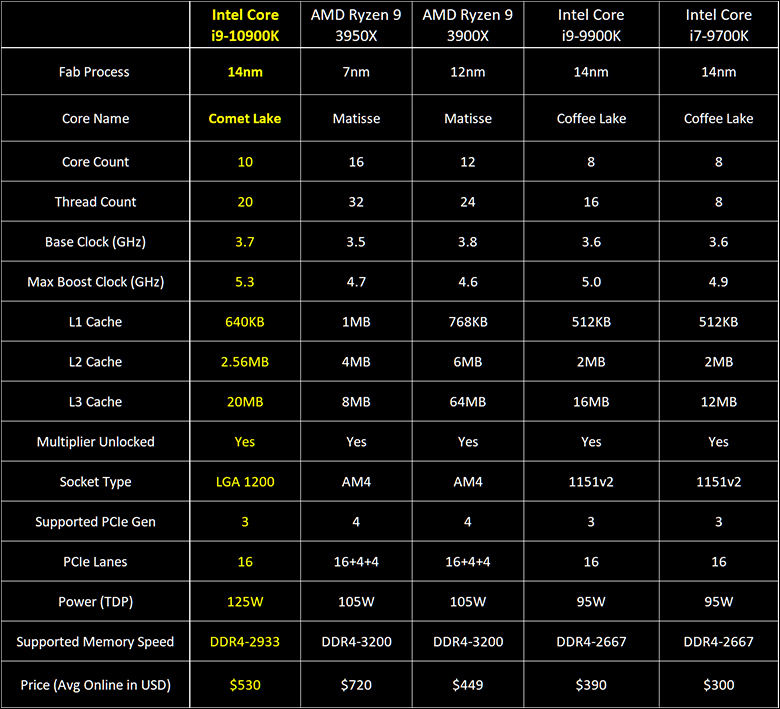Click the Multiplier Unlocked row label

coord(96,442)
